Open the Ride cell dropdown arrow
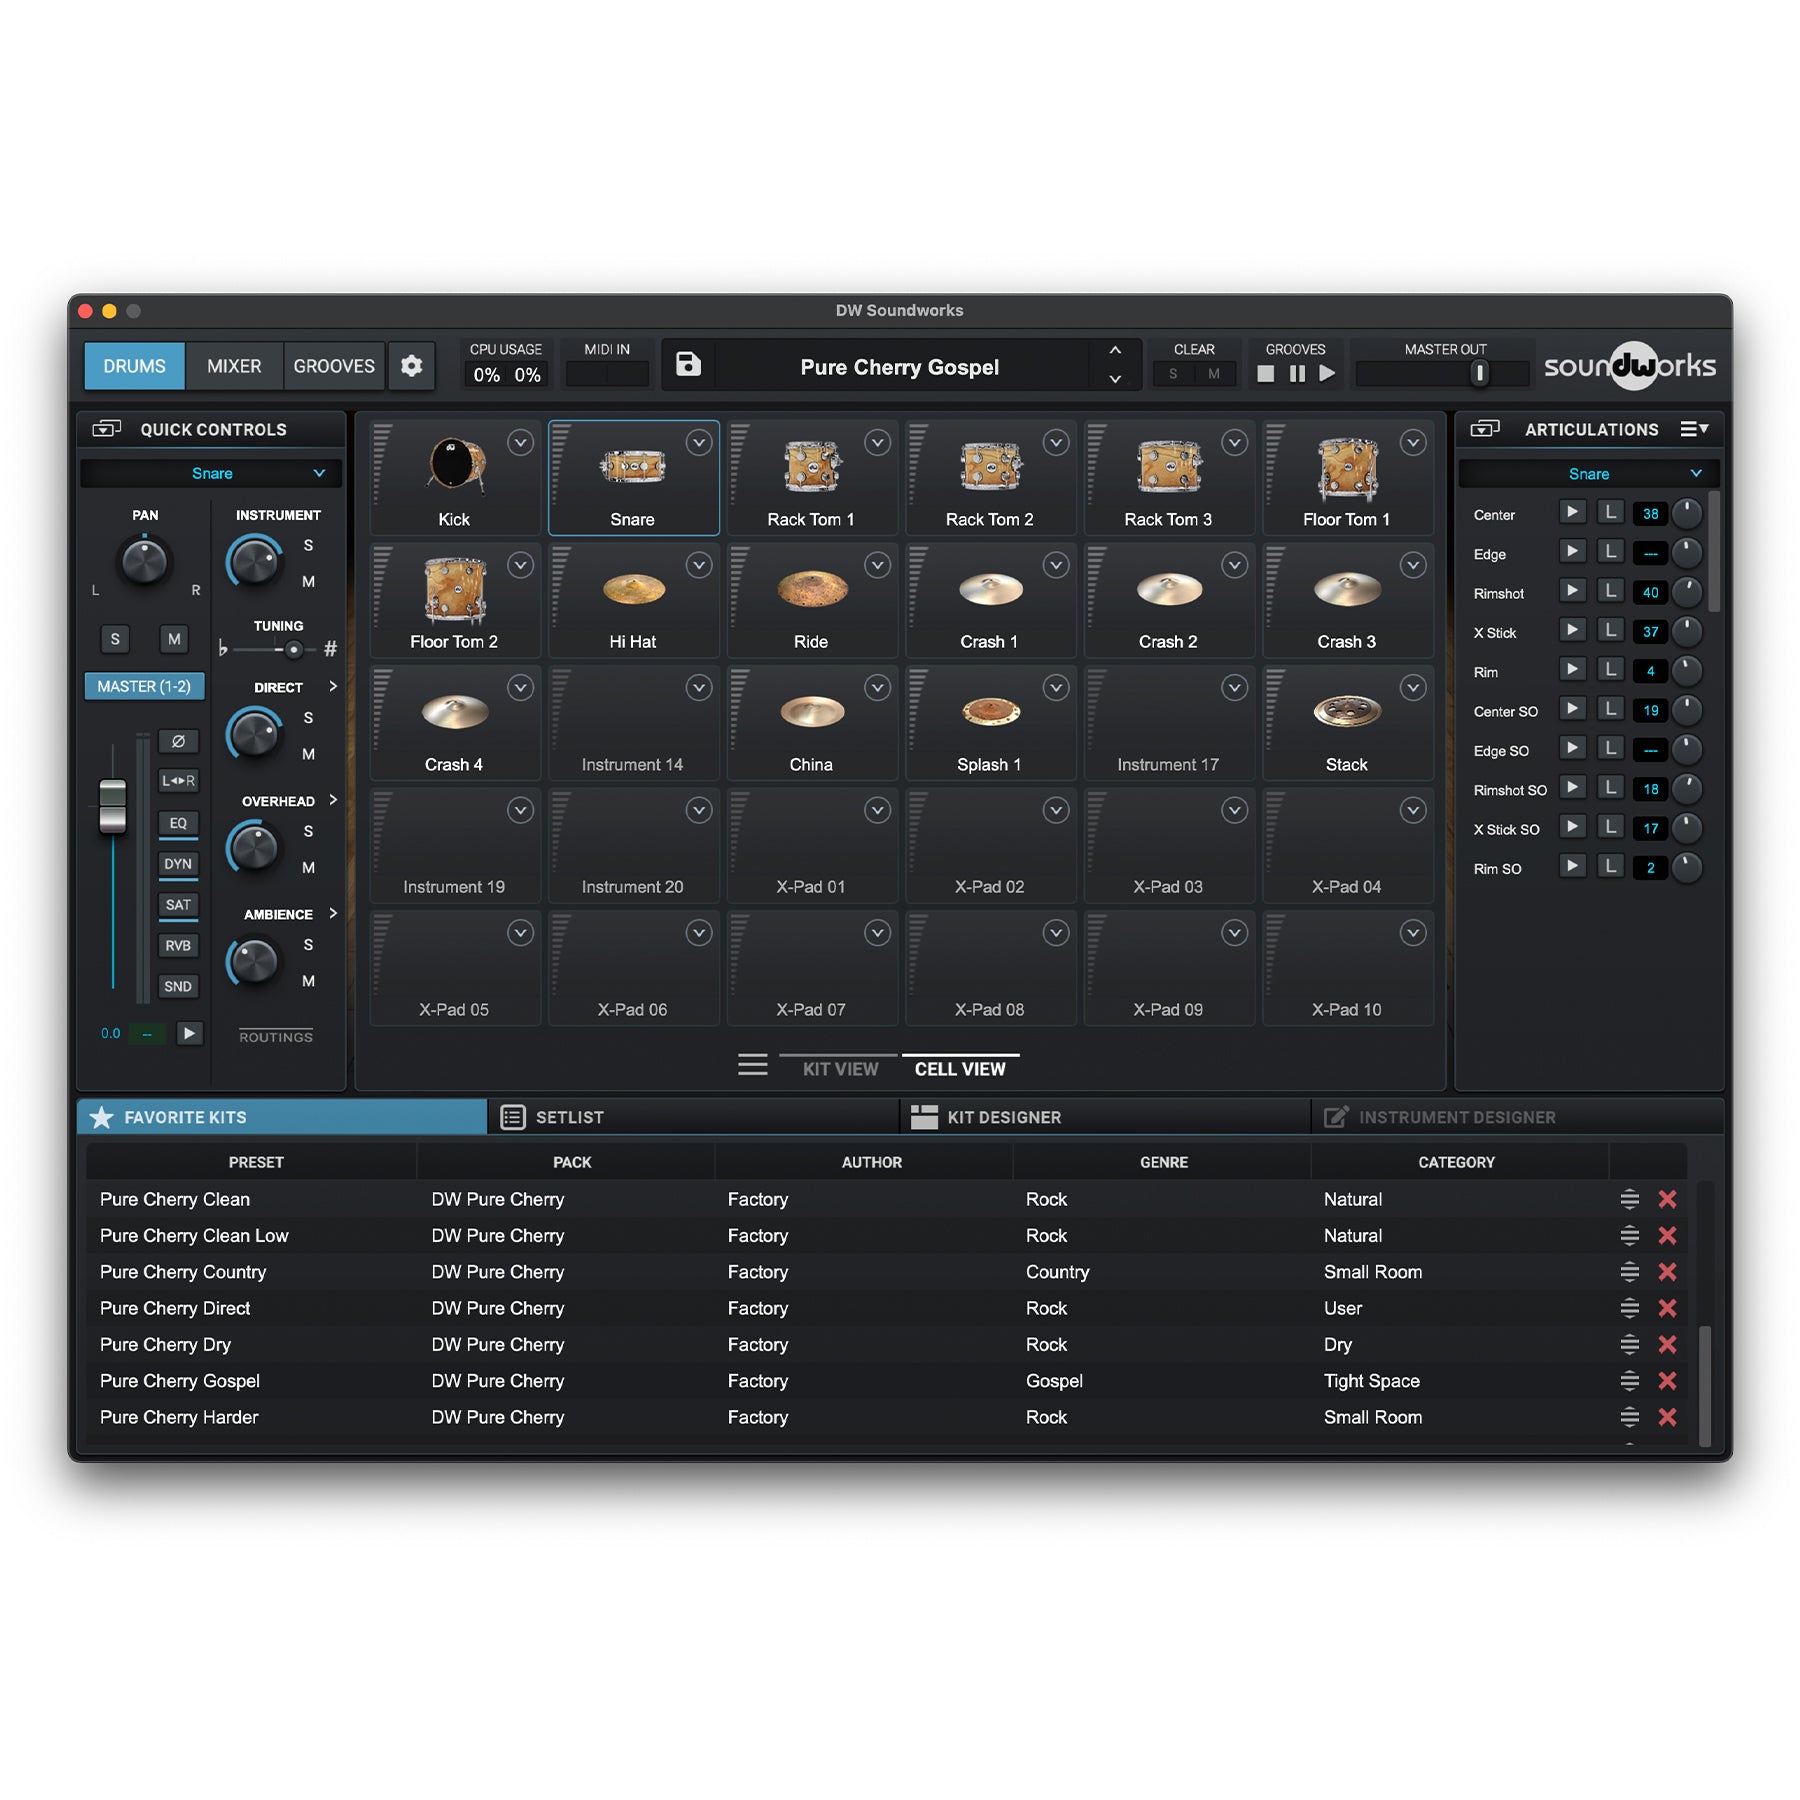The image size is (1800, 1800). tap(877, 566)
